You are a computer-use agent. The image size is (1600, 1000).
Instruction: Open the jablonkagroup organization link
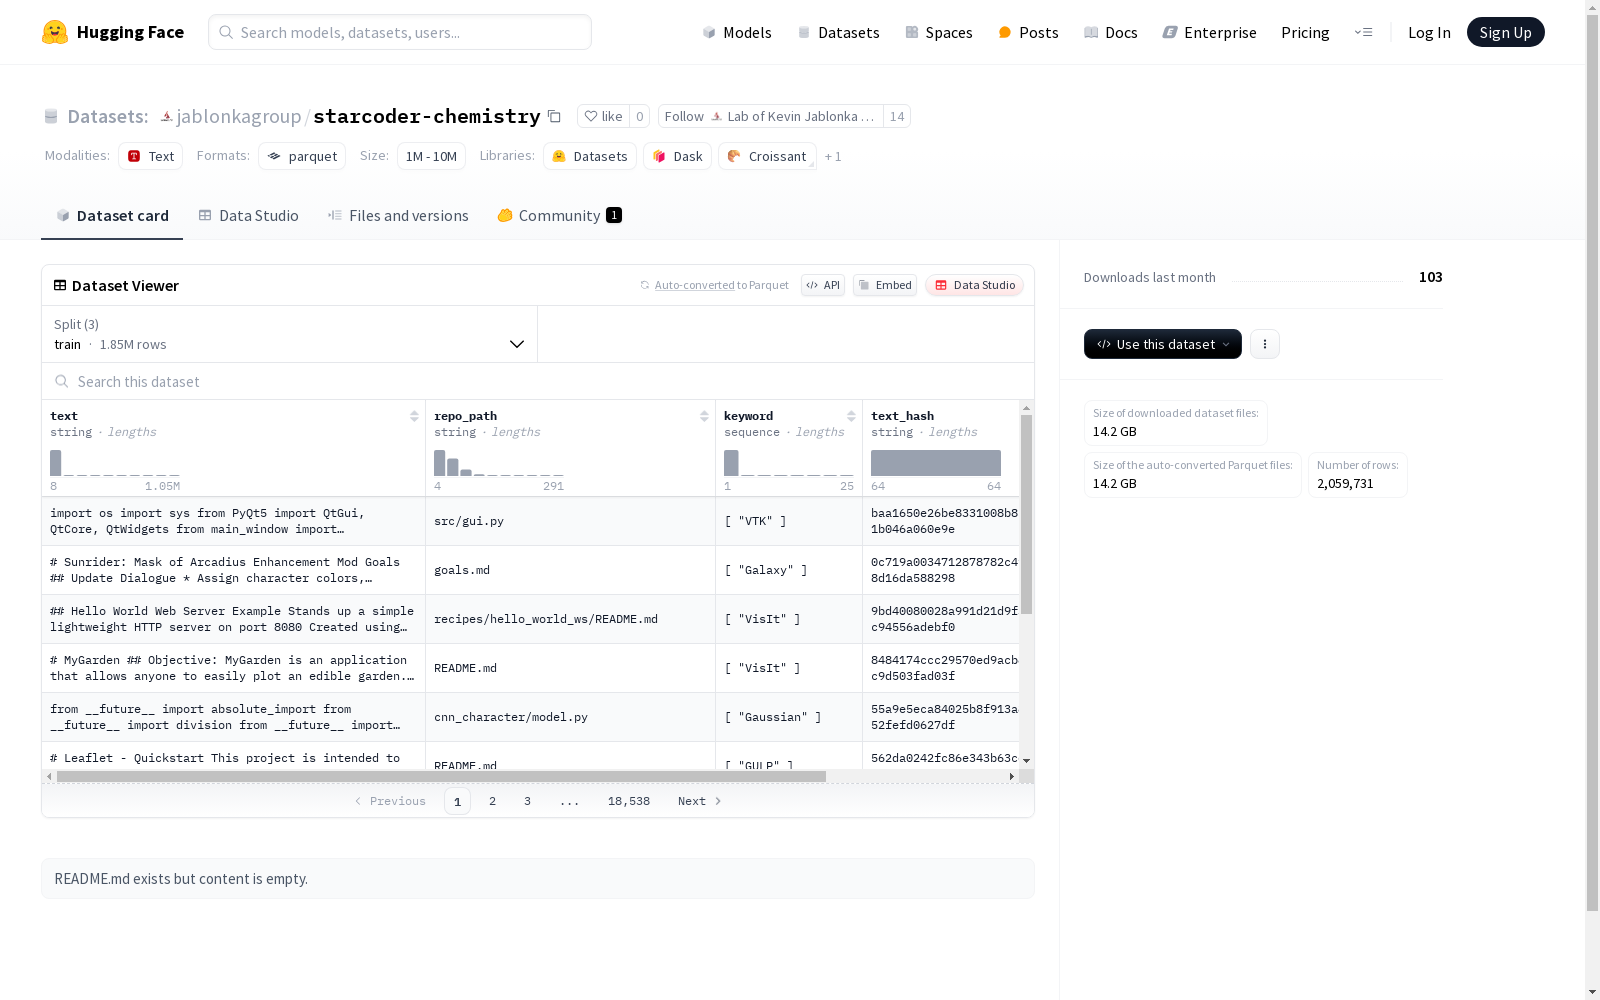pyautogui.click(x=239, y=116)
